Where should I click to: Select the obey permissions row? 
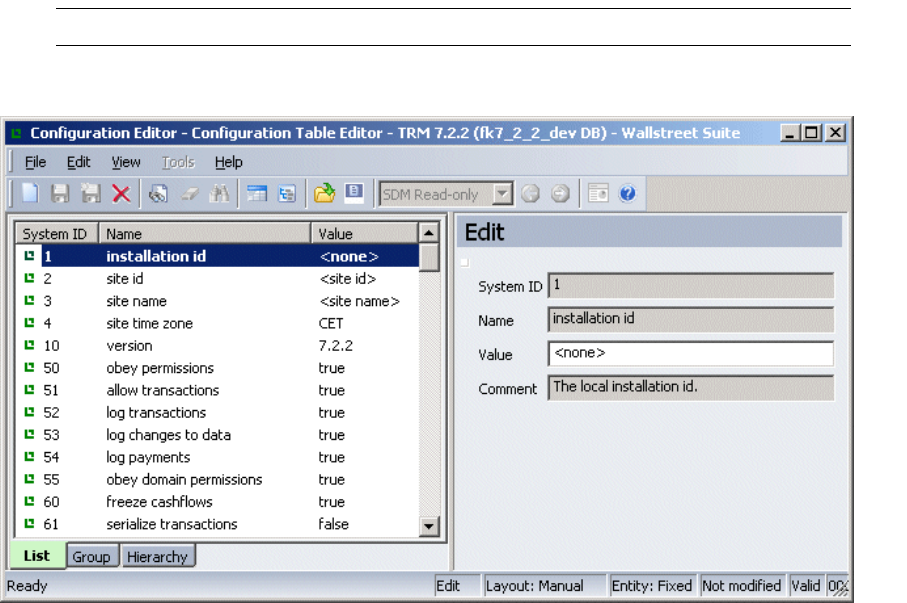pyautogui.click(x=217, y=367)
